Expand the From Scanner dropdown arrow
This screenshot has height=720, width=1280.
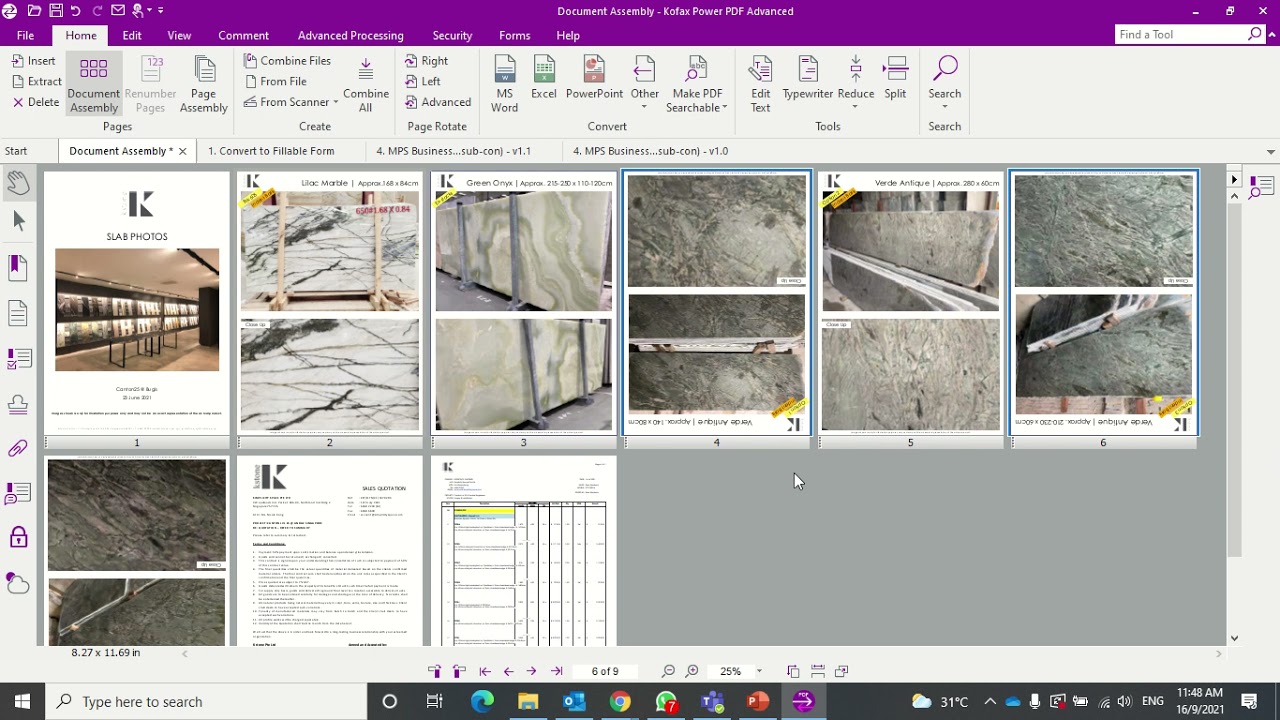coord(337,102)
